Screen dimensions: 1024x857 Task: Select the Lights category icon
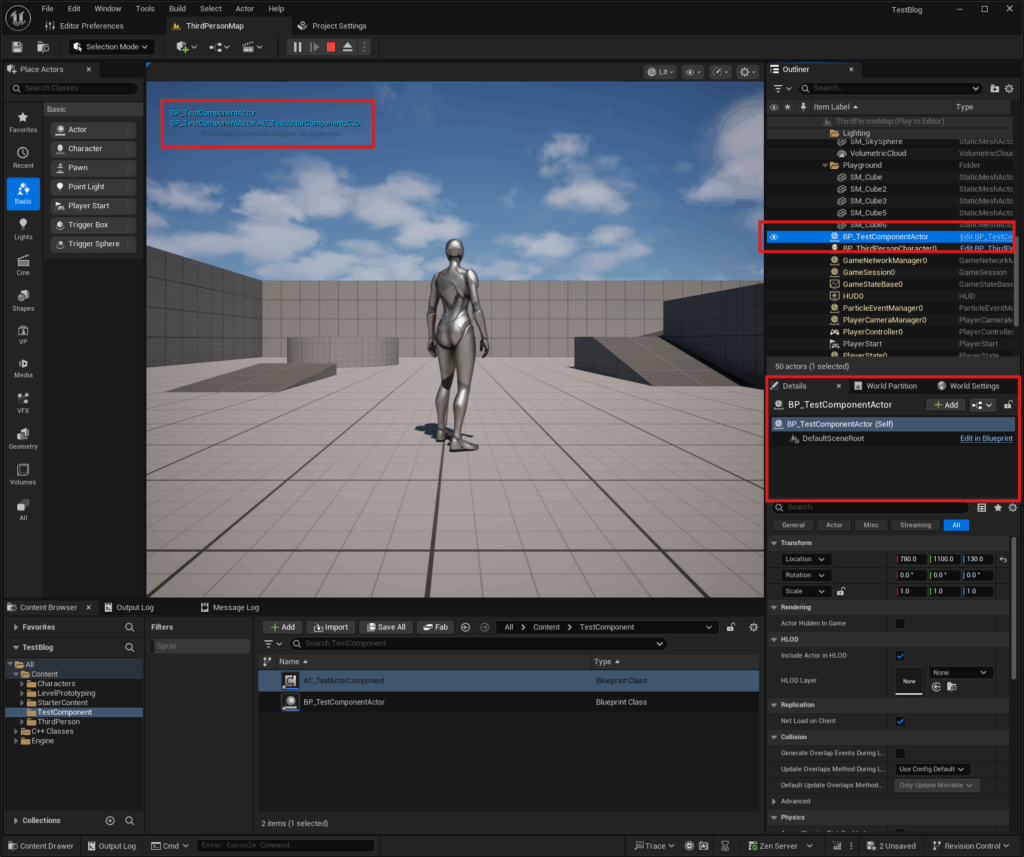click(23, 229)
